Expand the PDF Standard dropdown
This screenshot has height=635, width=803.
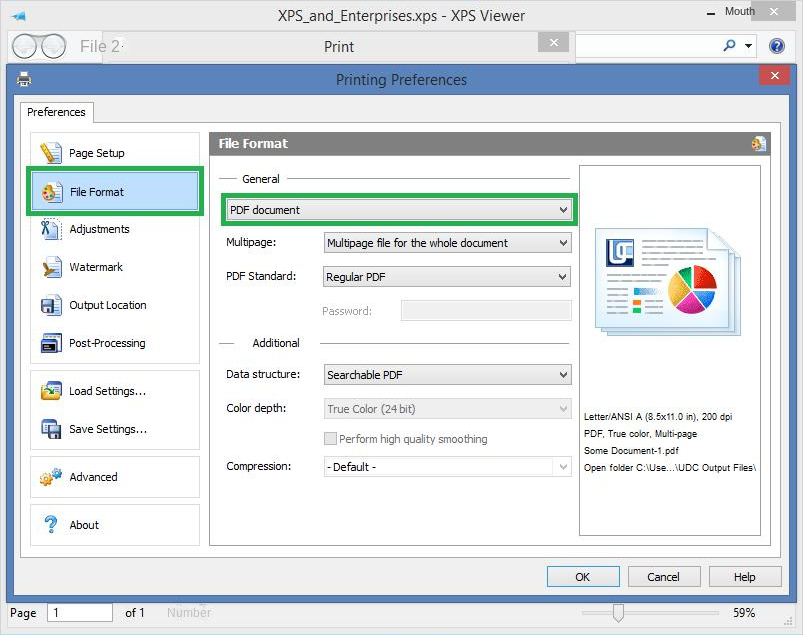coord(447,277)
